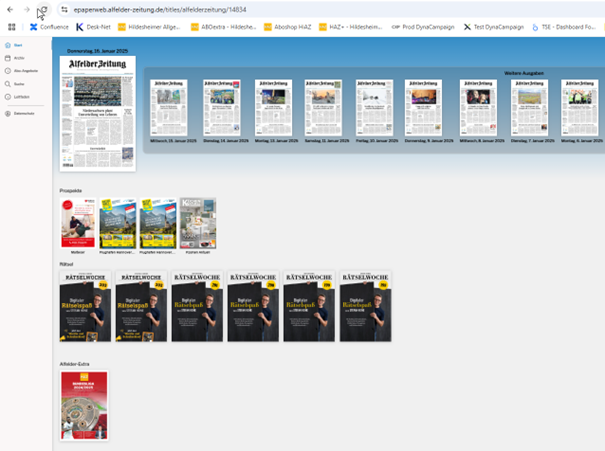The image size is (605, 451).
Task: Open the red Alfelder-Extra supplement cover
Action: (84, 405)
